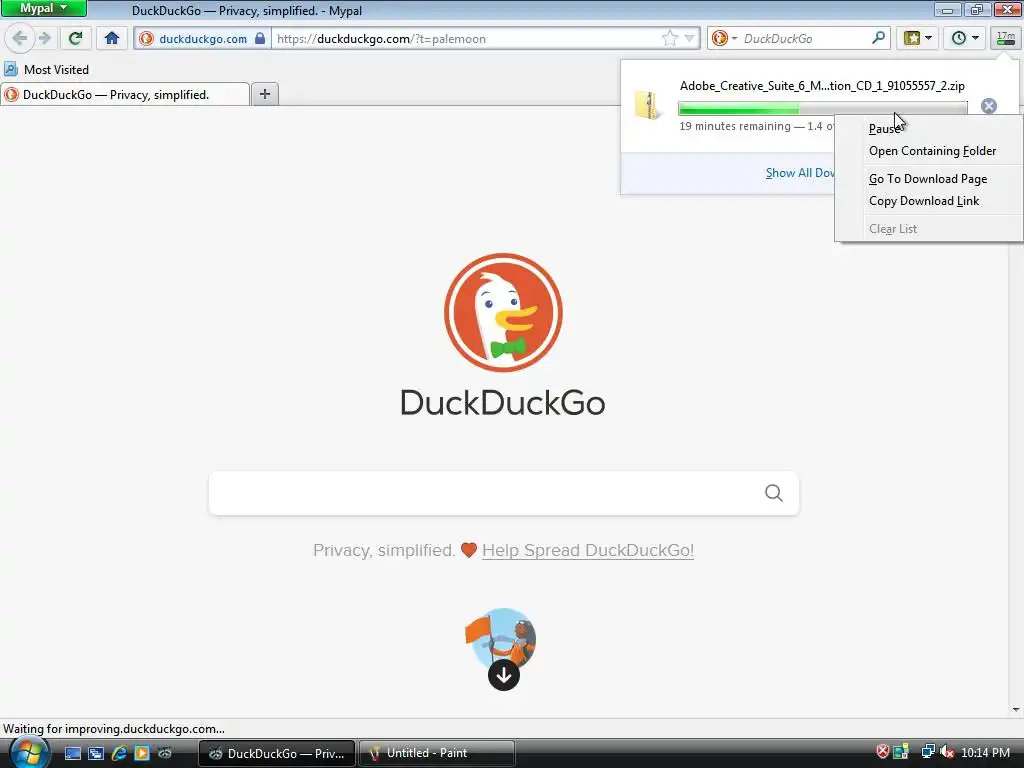Go forward with the forward arrow button
This screenshot has width=1024, height=768.
[45, 38]
